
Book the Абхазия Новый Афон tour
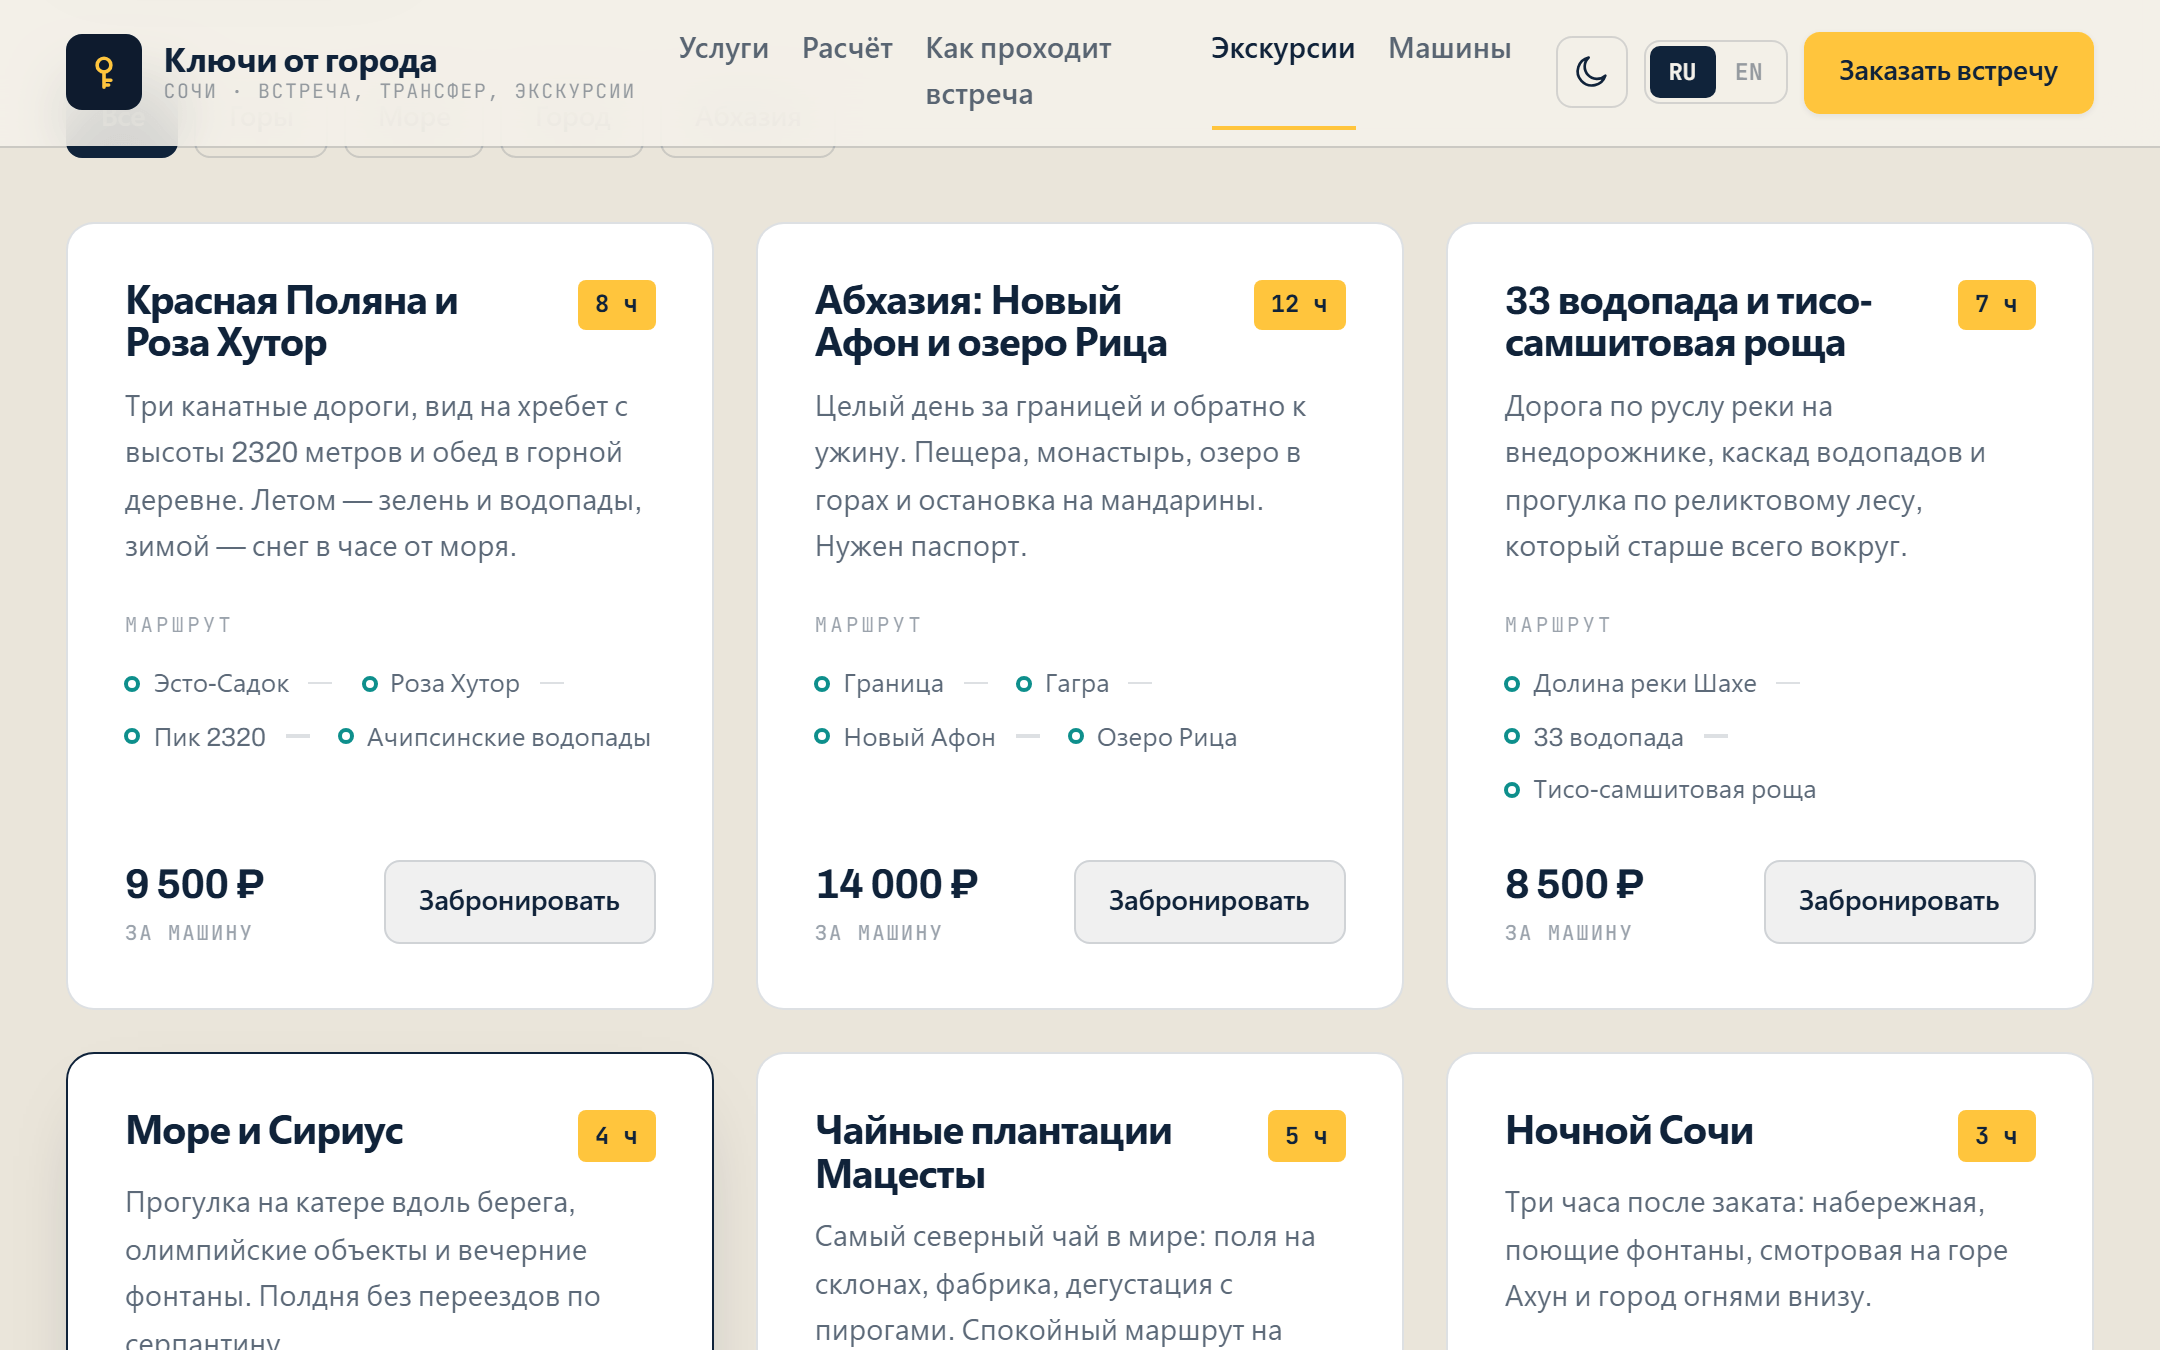click(1209, 901)
